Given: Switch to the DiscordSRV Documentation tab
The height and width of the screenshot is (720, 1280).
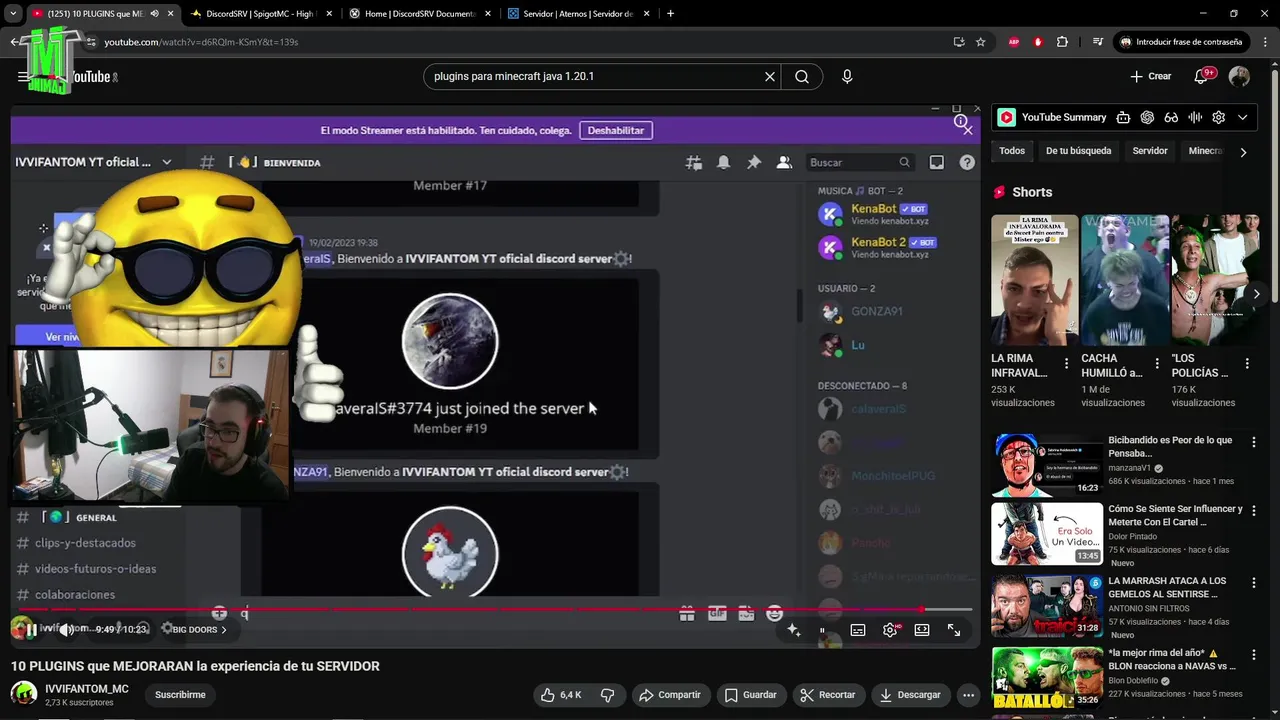Looking at the screenshot, I should (421, 14).
